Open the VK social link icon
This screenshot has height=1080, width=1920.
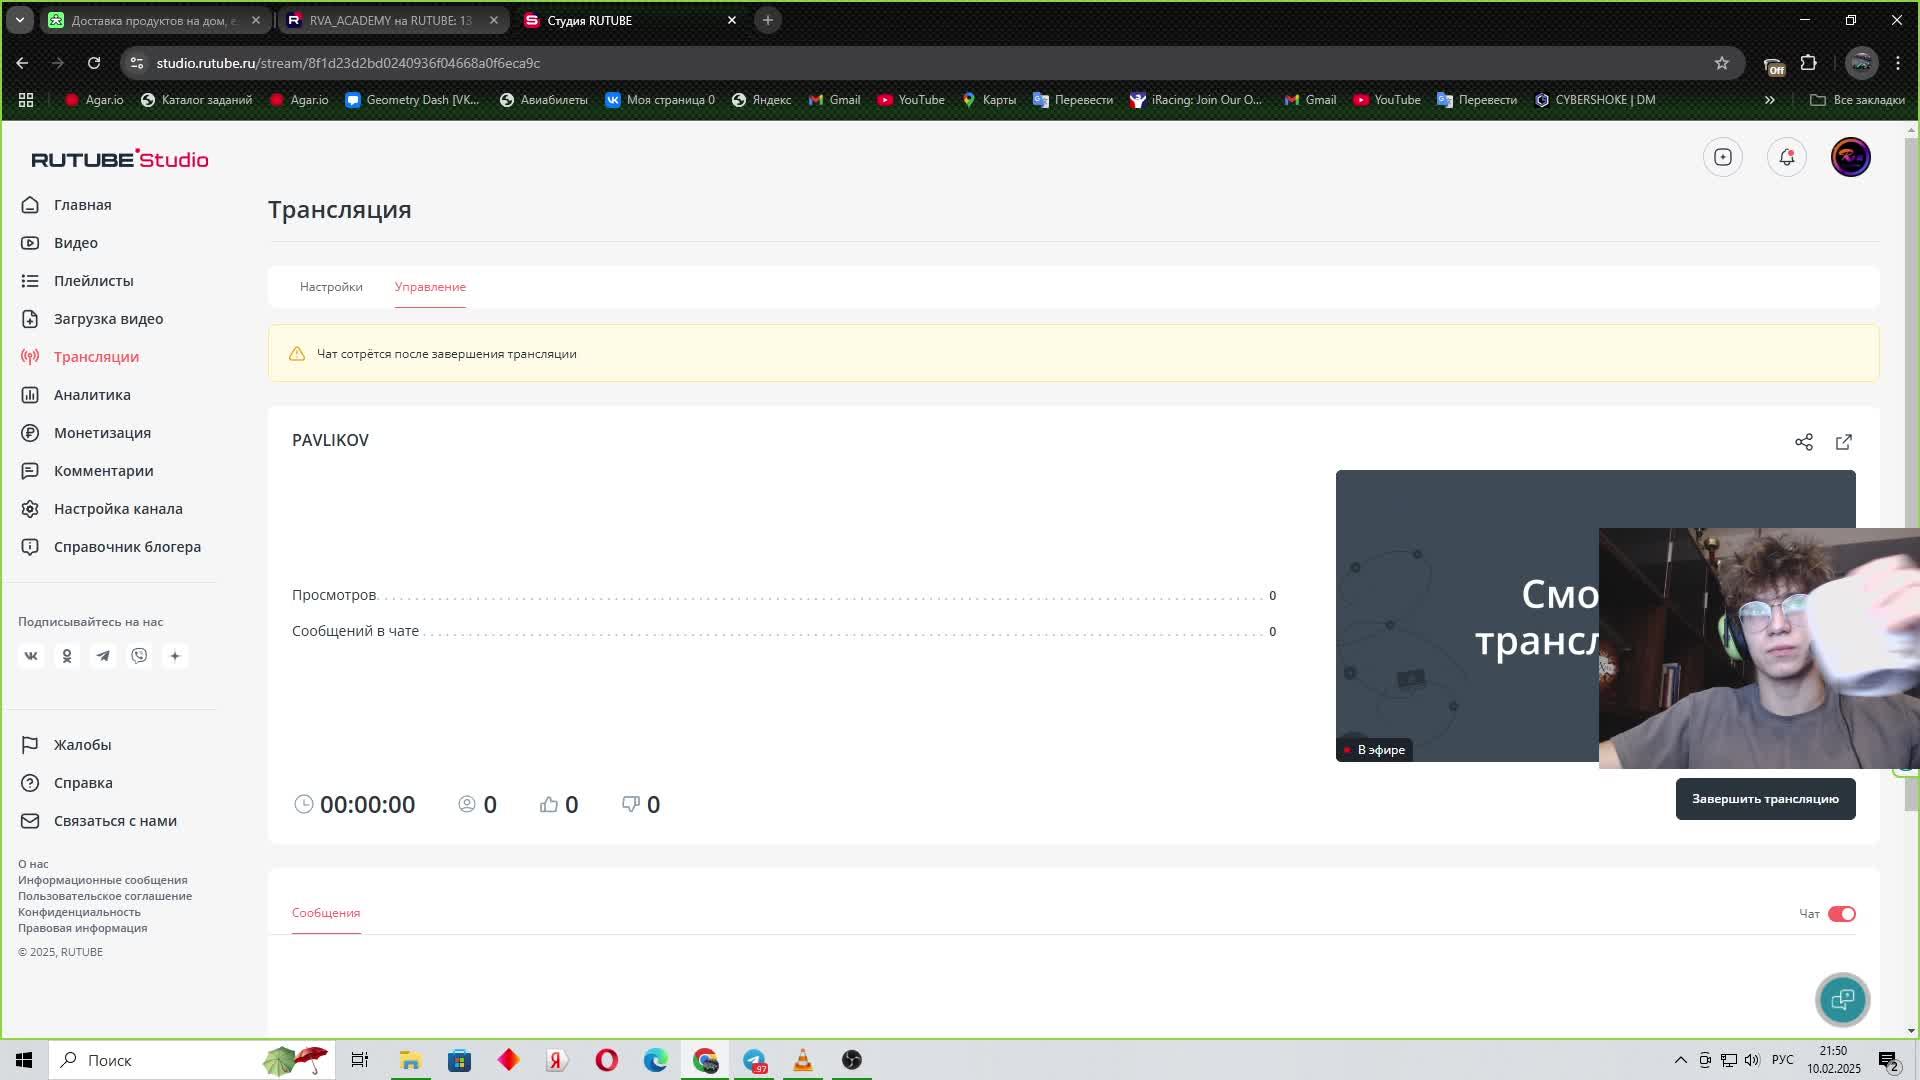click(31, 656)
